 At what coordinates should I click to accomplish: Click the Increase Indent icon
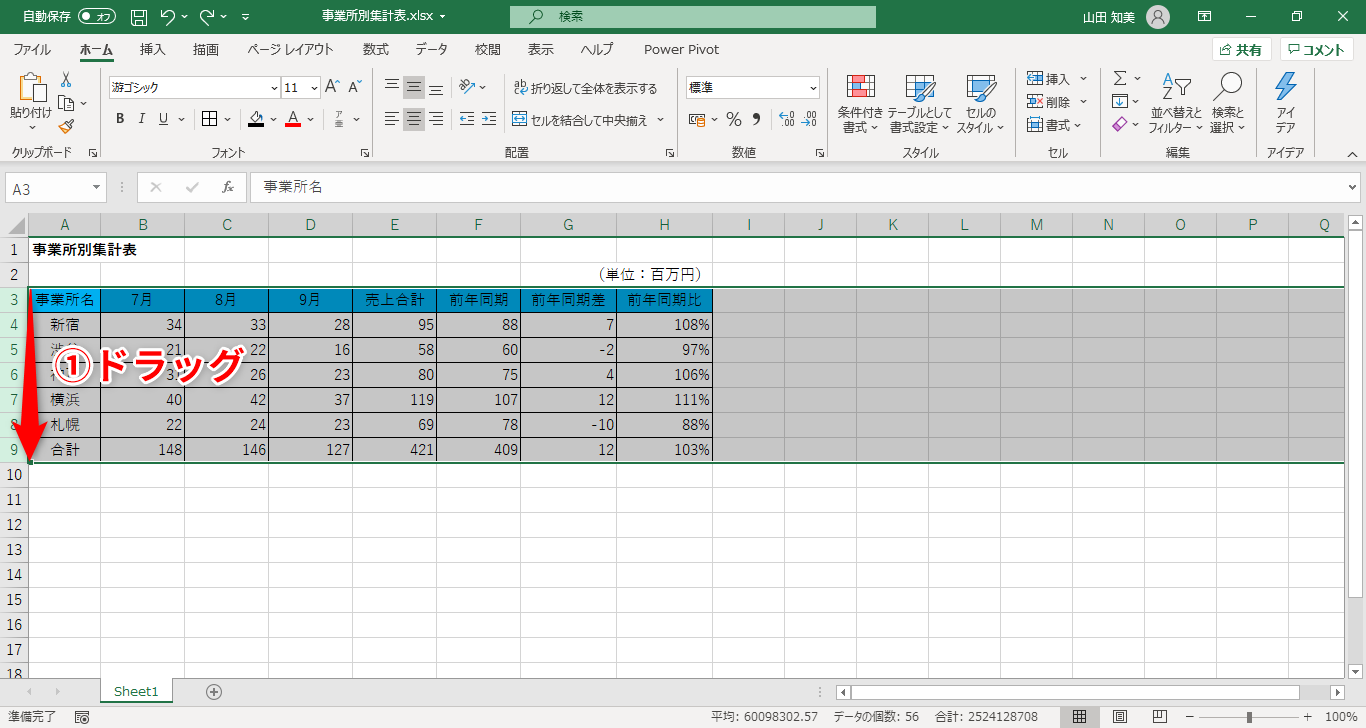488,119
